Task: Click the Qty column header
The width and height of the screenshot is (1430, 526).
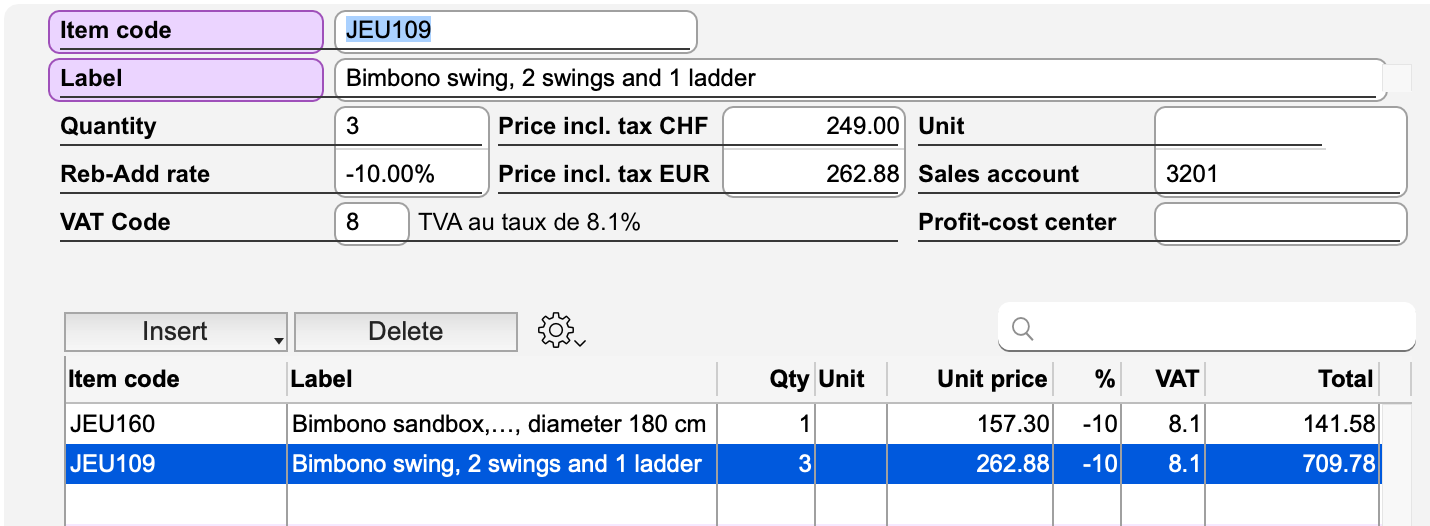Action: (x=786, y=380)
